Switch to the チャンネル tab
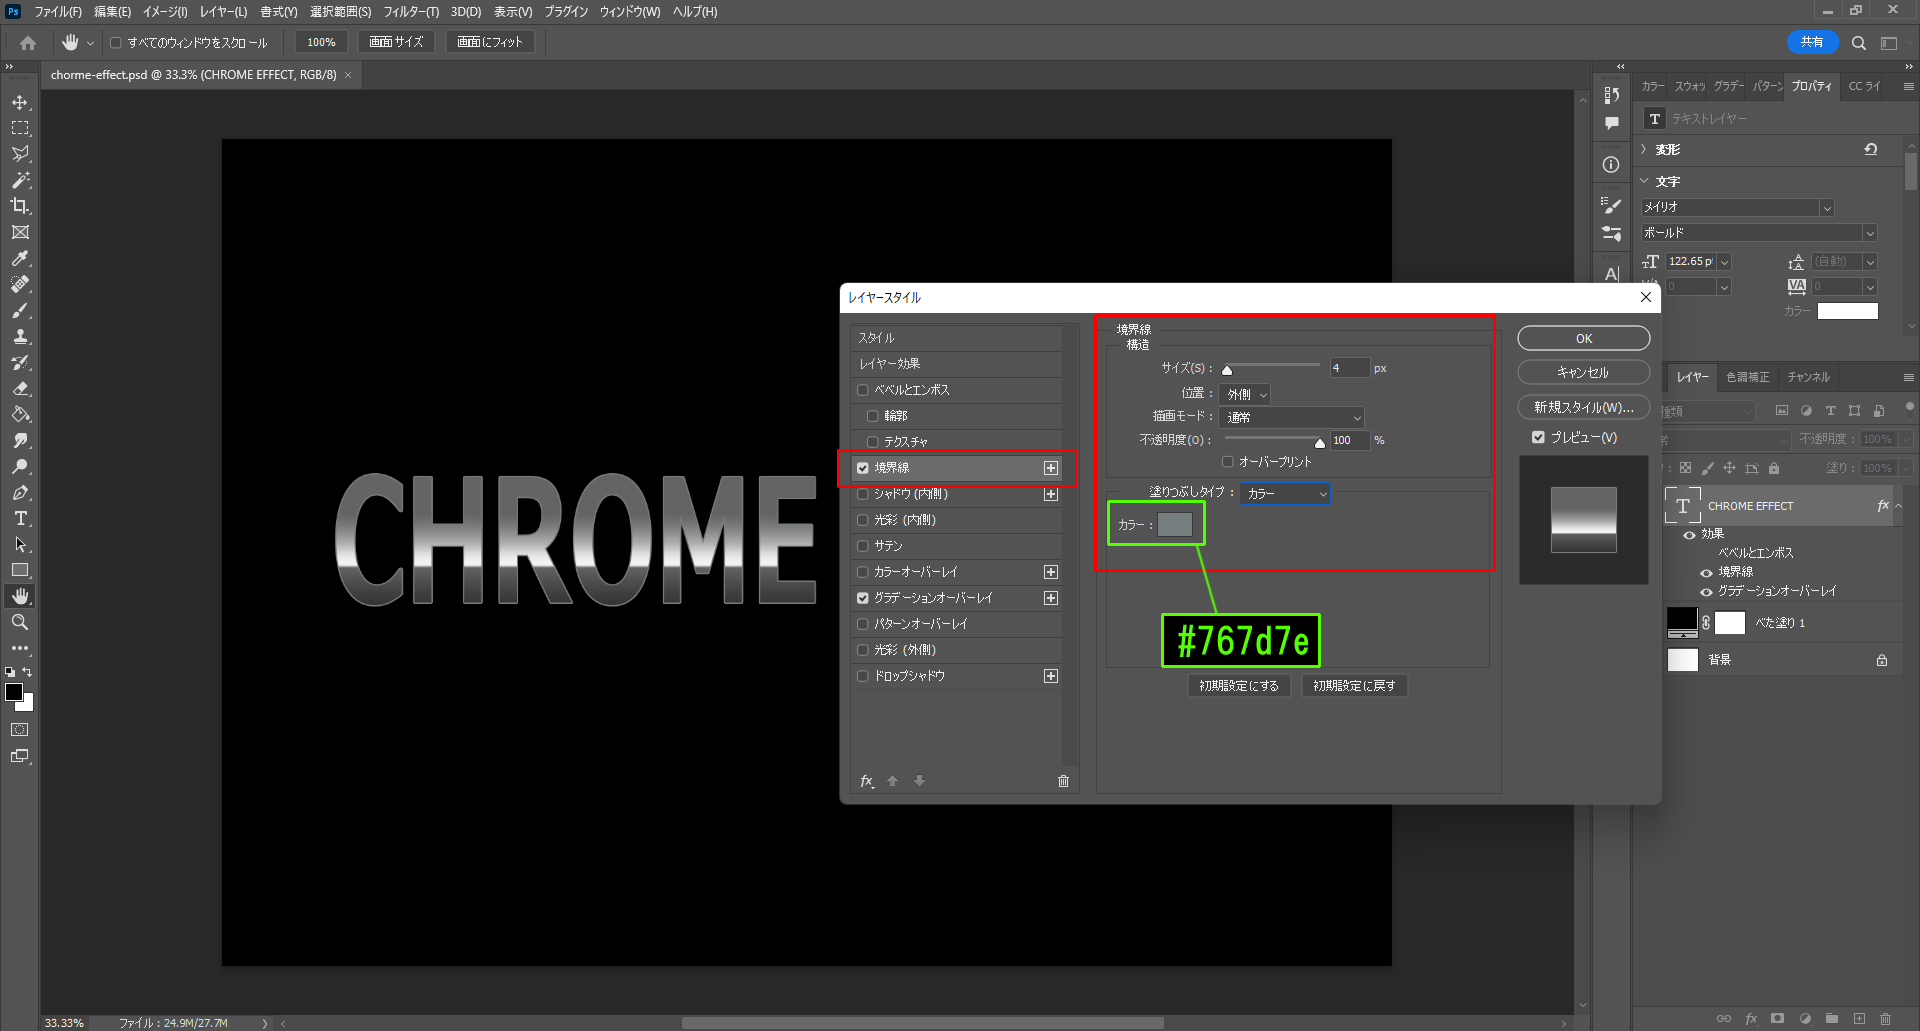Screen dimensions: 1920x1031 (x=1808, y=377)
